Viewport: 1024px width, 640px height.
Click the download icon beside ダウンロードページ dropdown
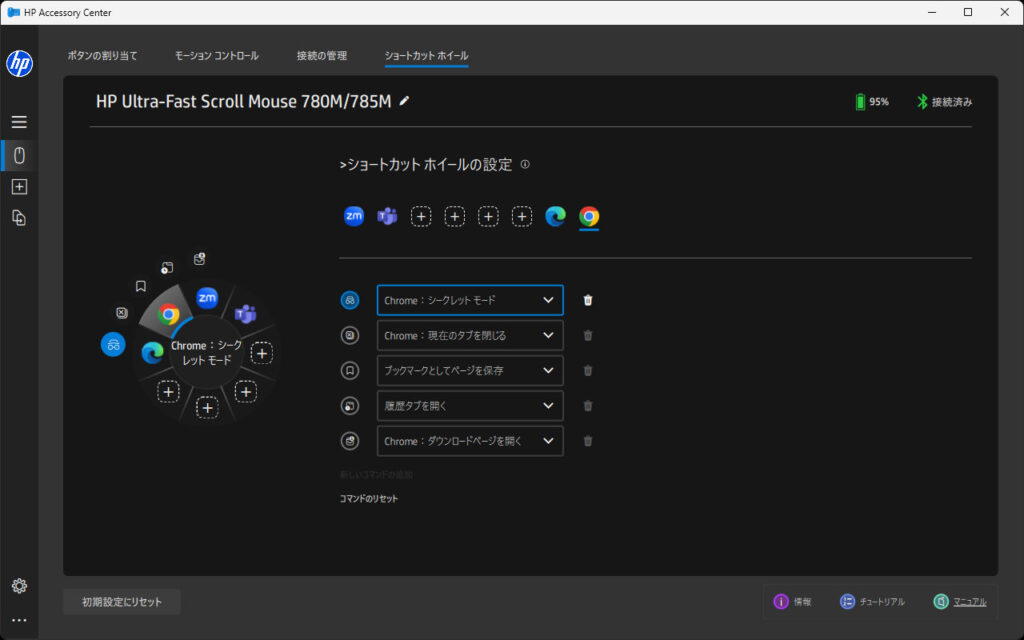pyautogui.click(x=350, y=441)
